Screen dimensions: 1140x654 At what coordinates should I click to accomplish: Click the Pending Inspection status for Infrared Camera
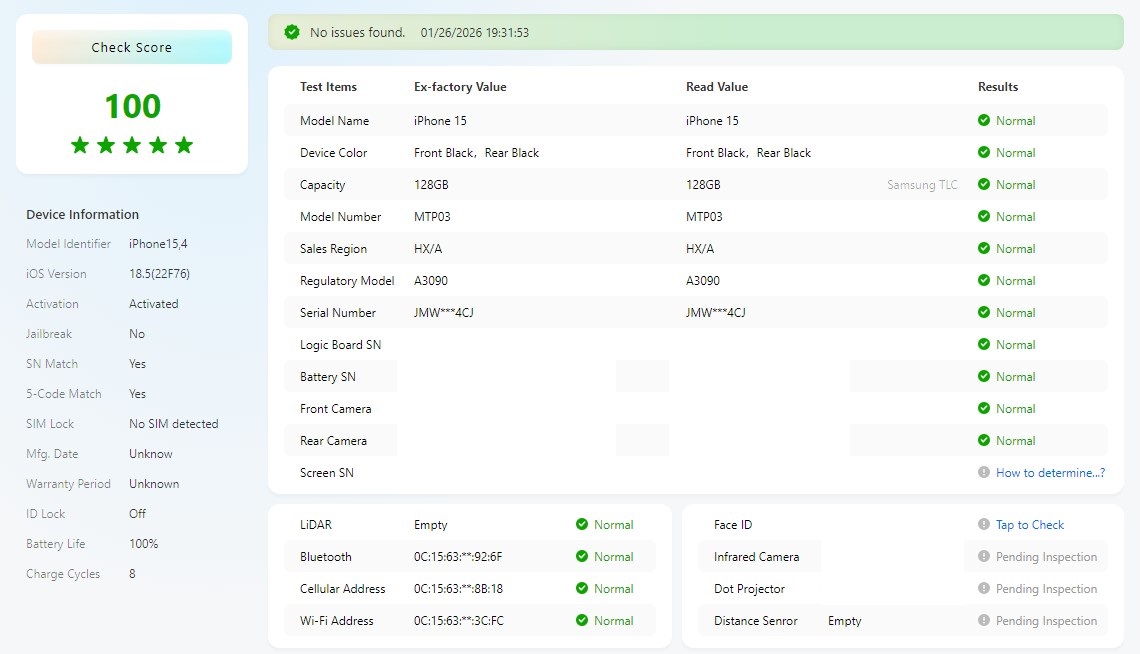(x=1046, y=557)
